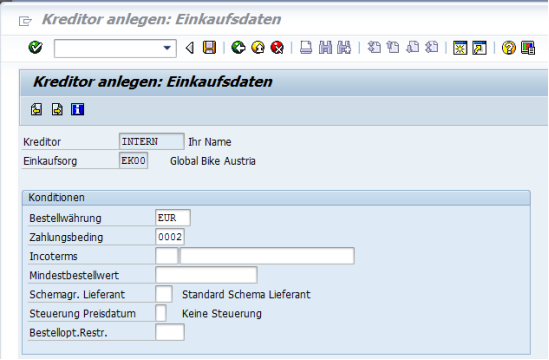Go to next page icon
Image resolution: width=549 pixels, height=360 pixels.
tap(412, 47)
